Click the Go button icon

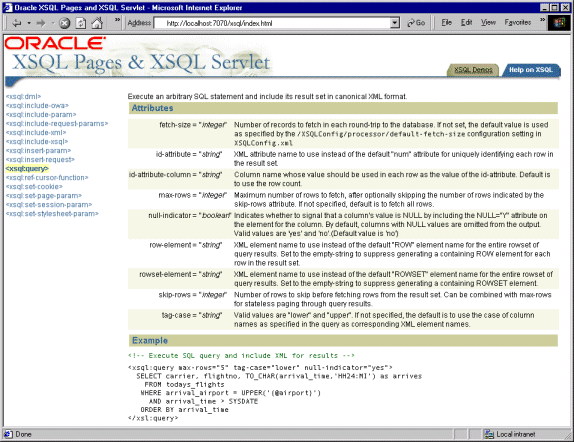(x=416, y=23)
